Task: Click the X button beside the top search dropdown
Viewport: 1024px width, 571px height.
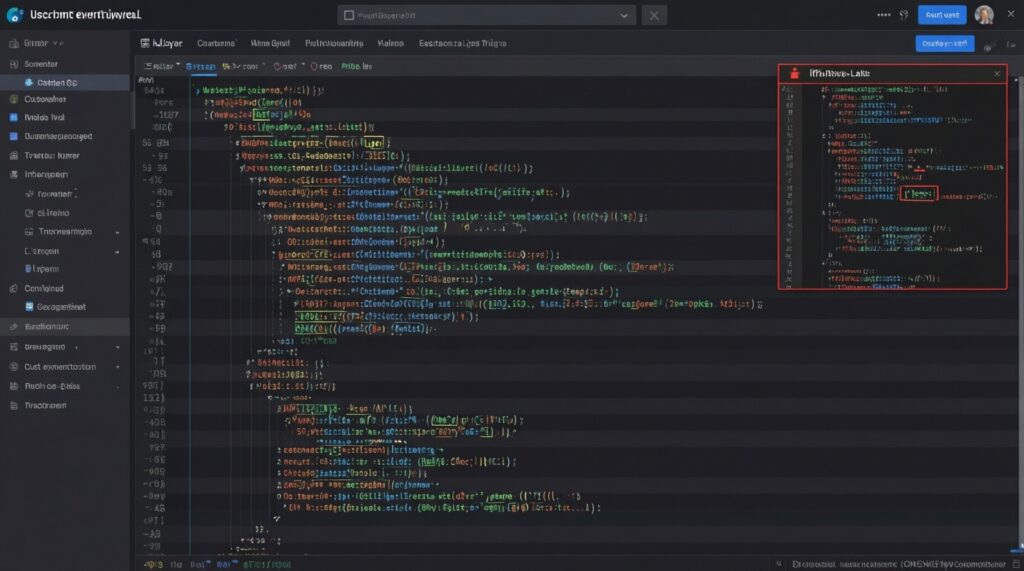Action: click(653, 15)
